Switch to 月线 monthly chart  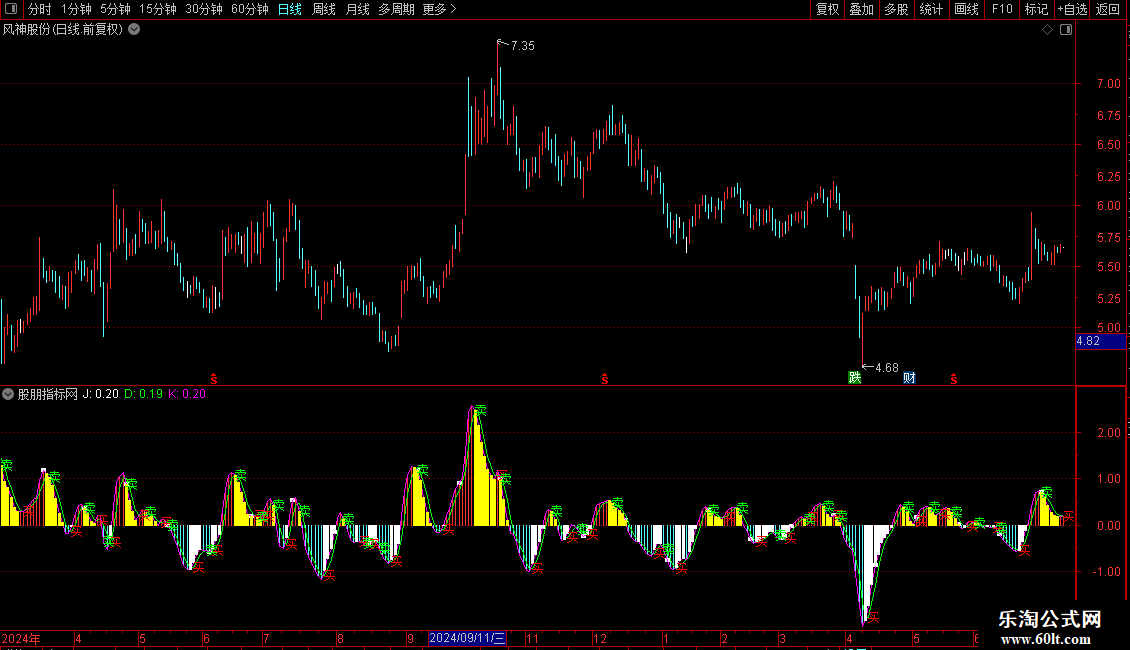[357, 9]
